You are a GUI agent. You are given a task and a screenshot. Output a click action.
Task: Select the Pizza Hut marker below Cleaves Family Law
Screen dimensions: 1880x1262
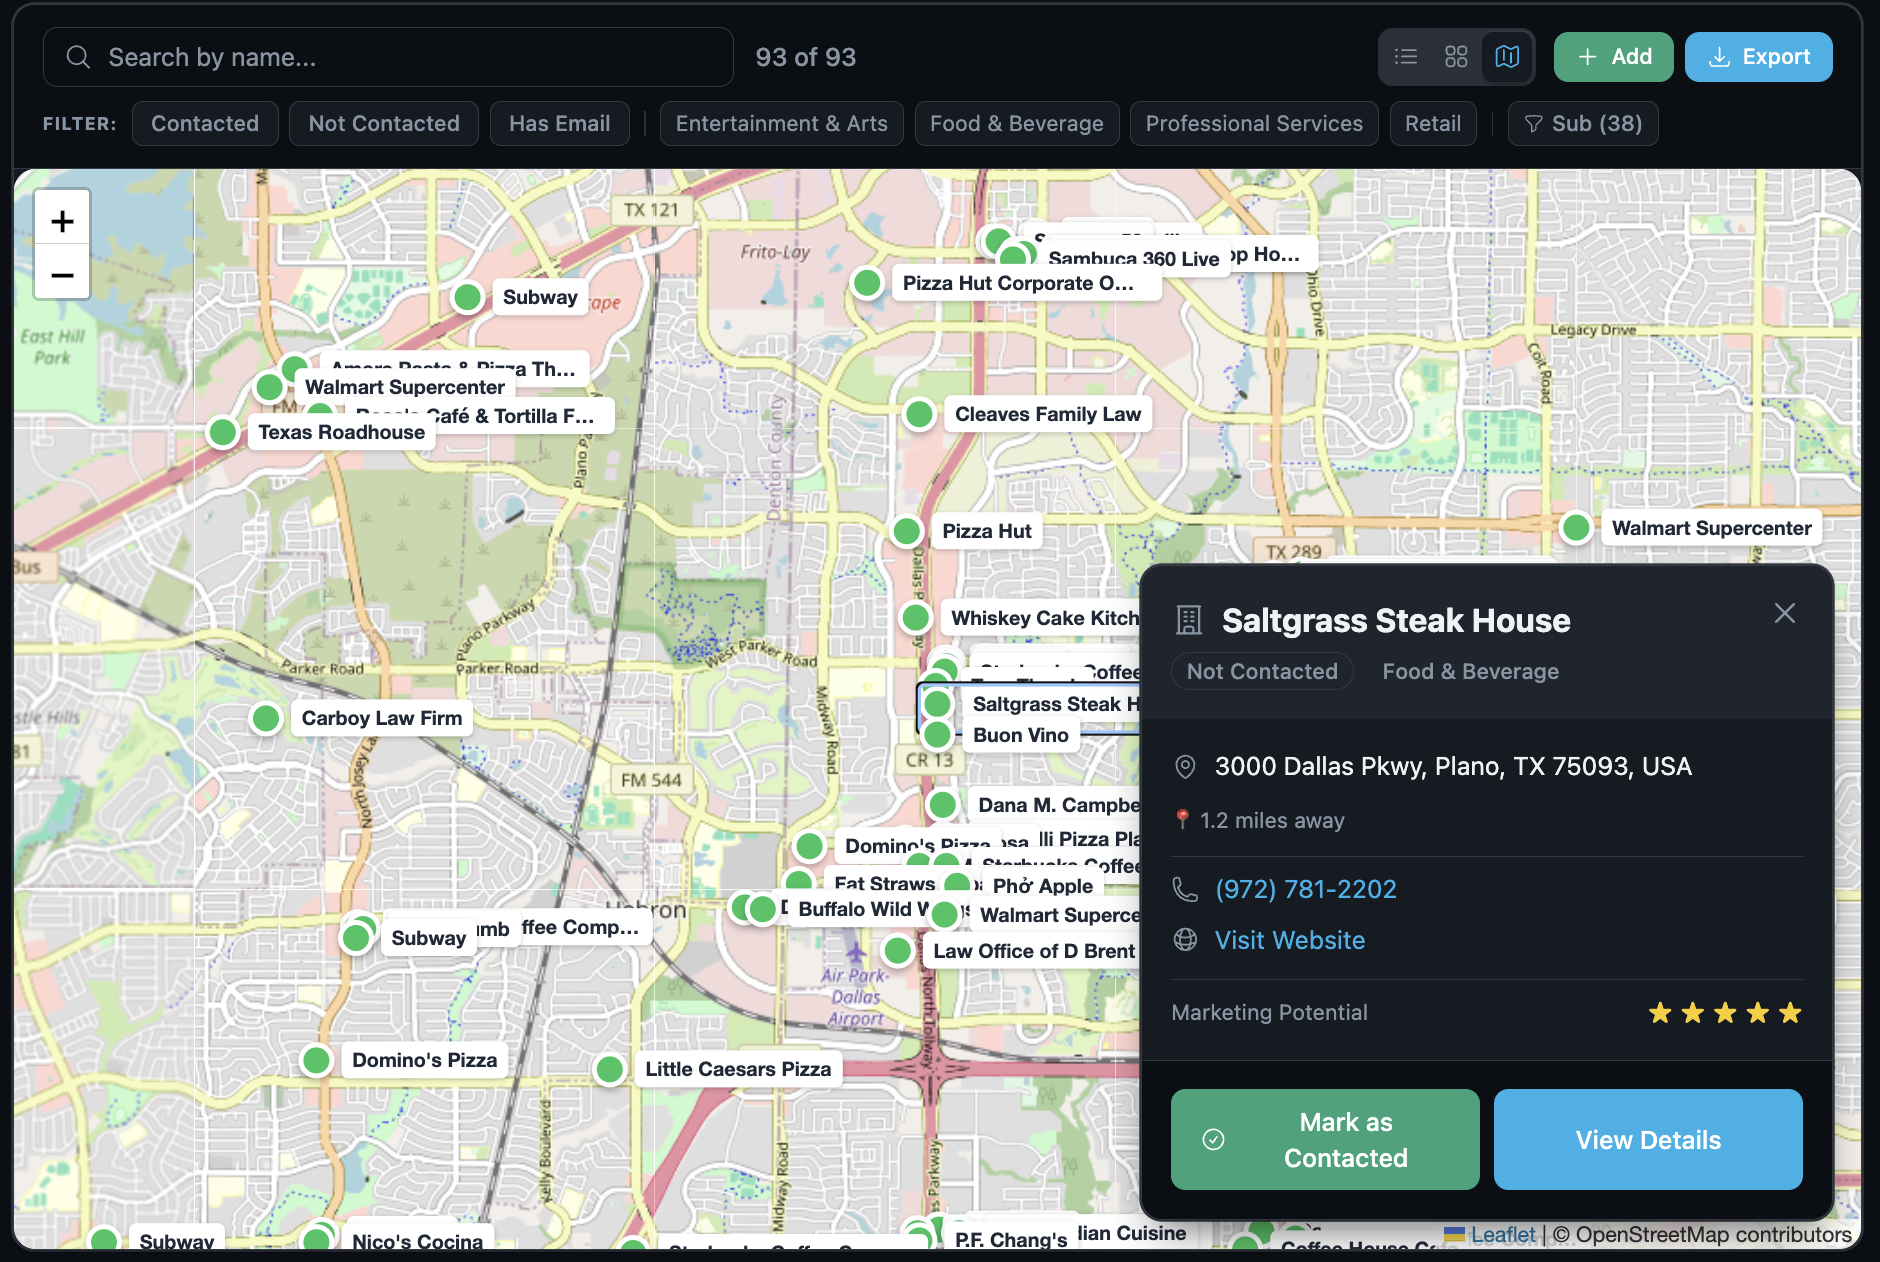pos(907,531)
